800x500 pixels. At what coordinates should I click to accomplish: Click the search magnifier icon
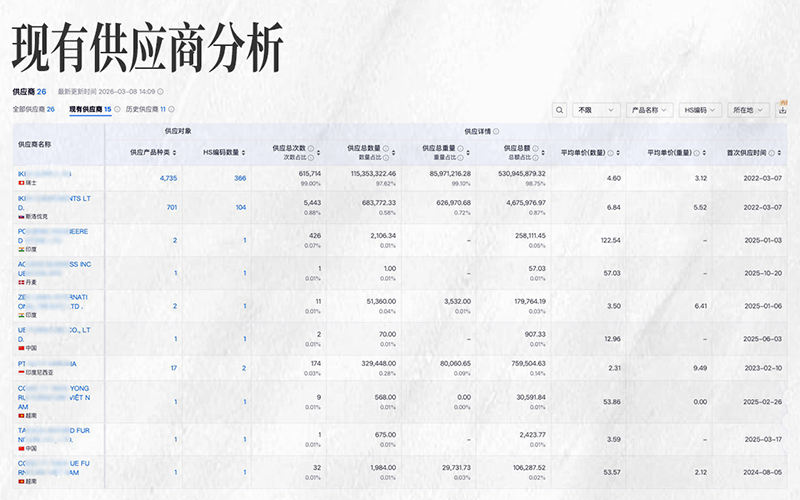pyautogui.click(x=559, y=110)
